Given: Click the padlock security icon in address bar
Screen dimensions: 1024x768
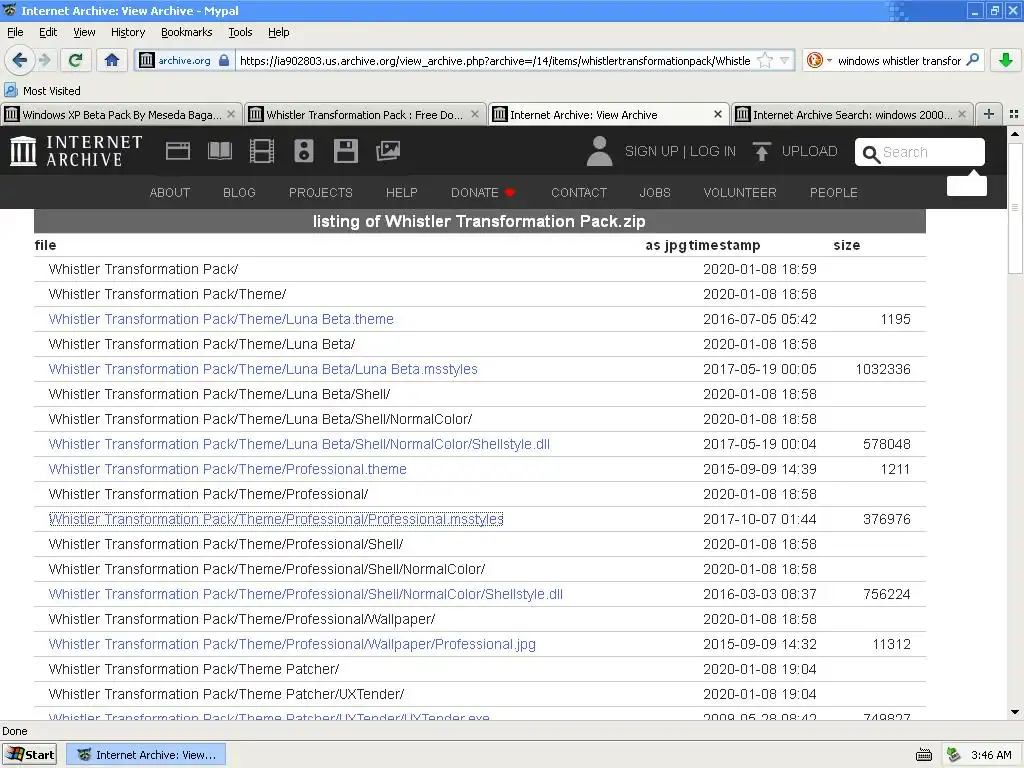Looking at the screenshot, I should 224,61.
